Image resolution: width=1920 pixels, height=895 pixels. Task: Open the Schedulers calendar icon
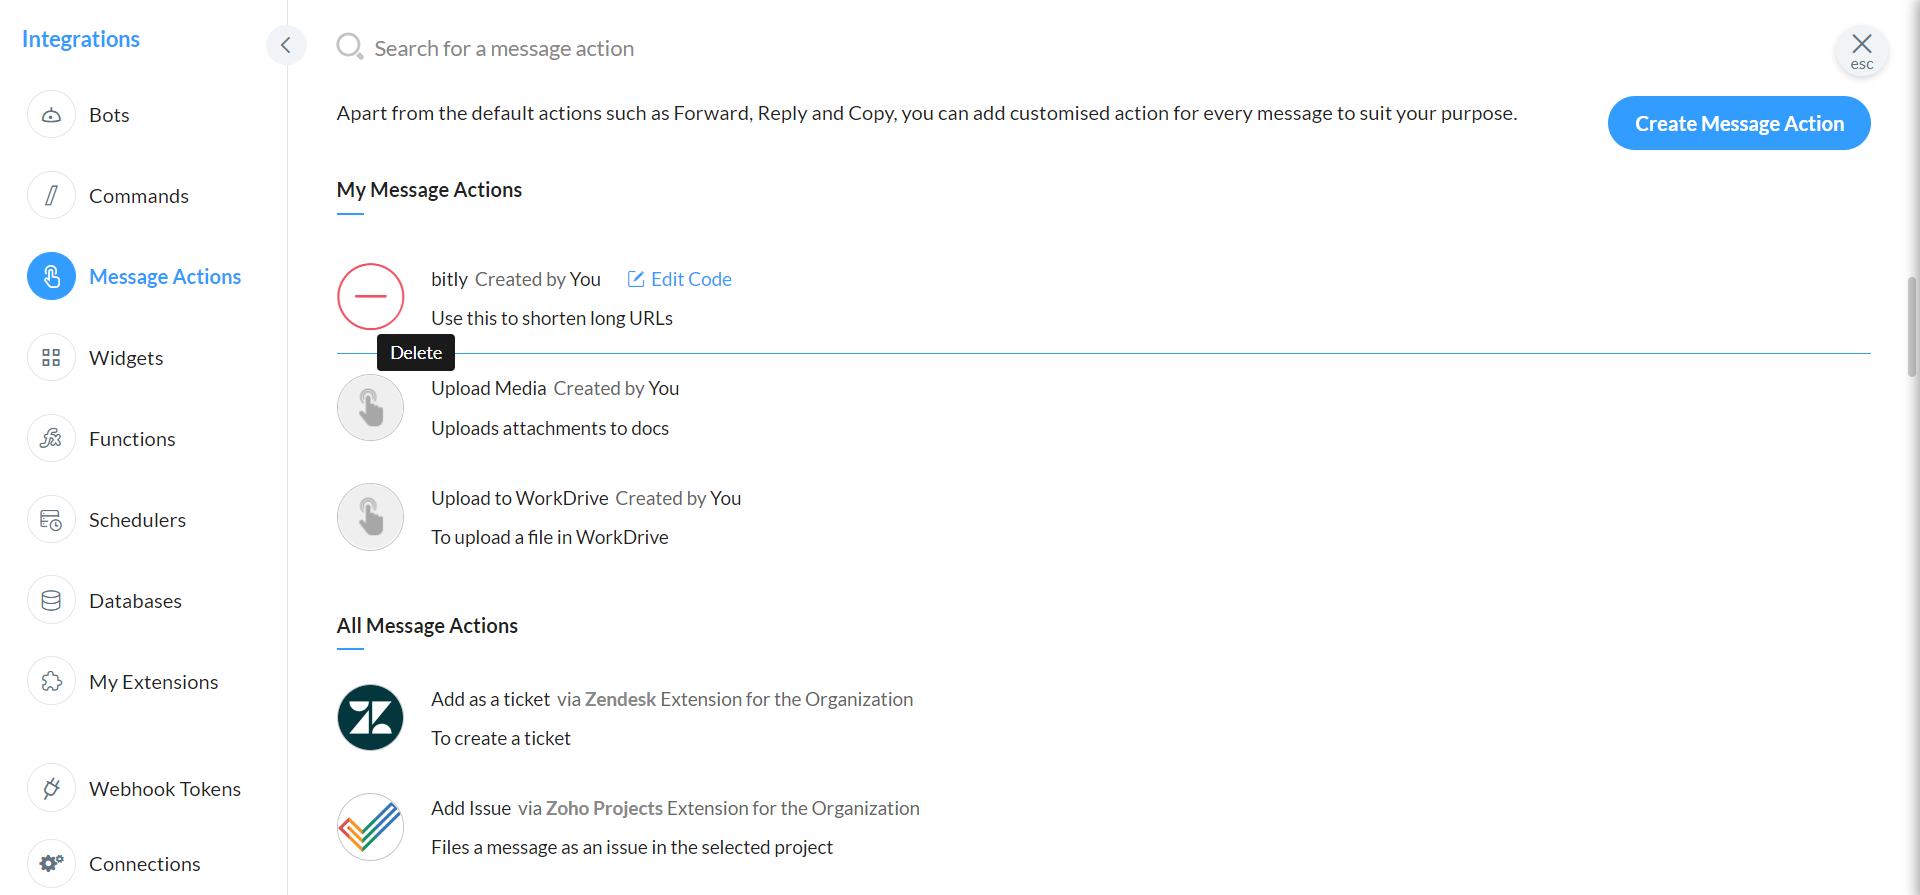click(x=51, y=520)
